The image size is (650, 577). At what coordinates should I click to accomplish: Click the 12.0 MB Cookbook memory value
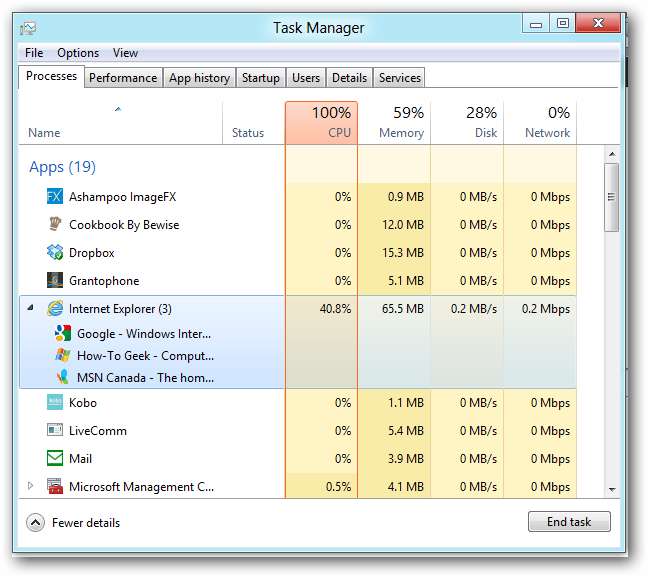point(403,225)
